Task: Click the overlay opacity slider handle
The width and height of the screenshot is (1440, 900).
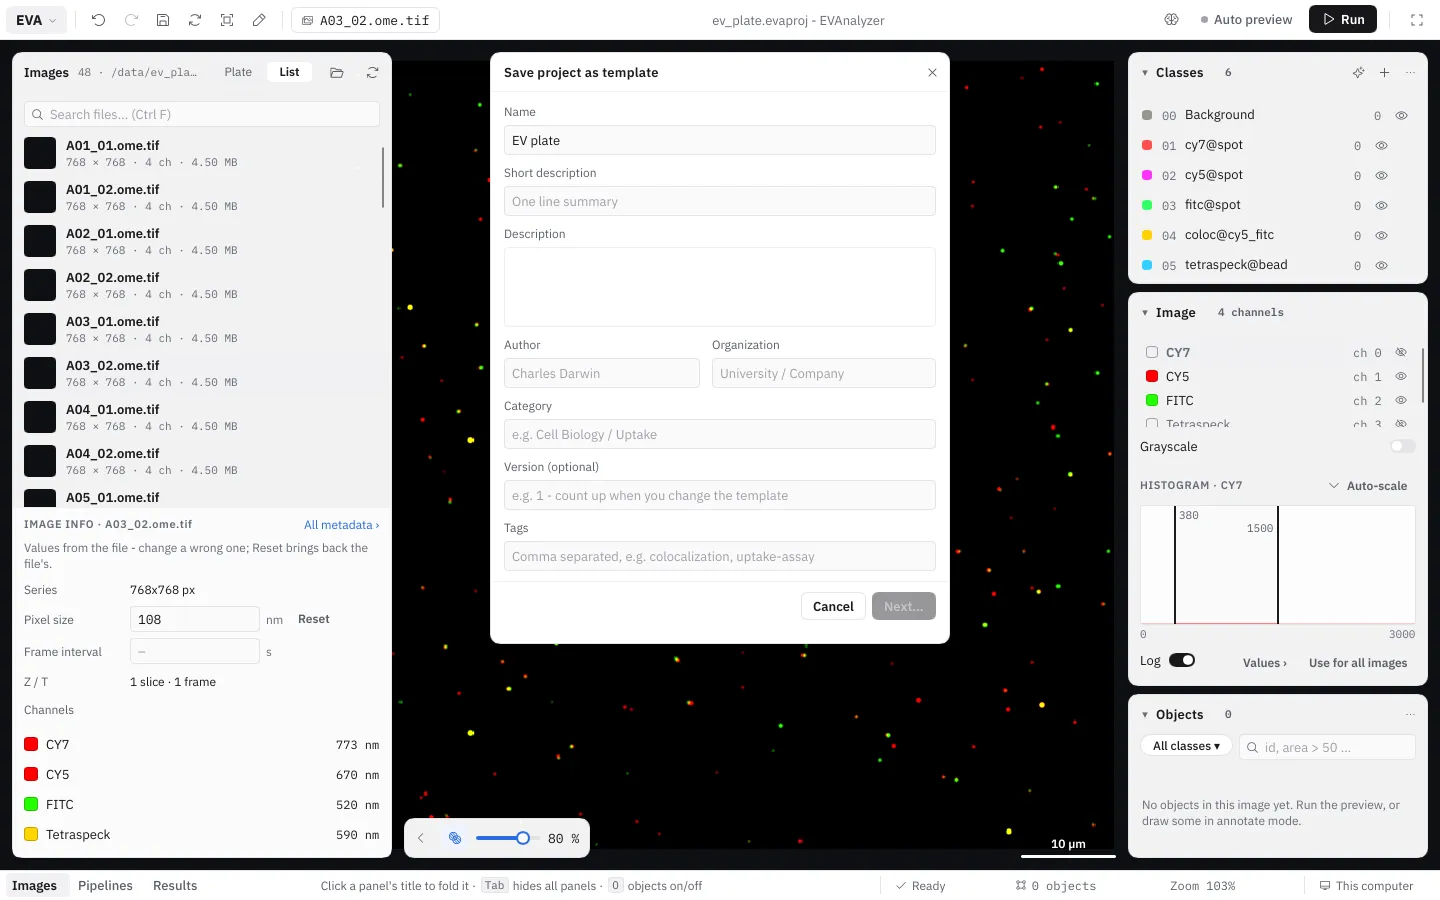Action: point(522,838)
